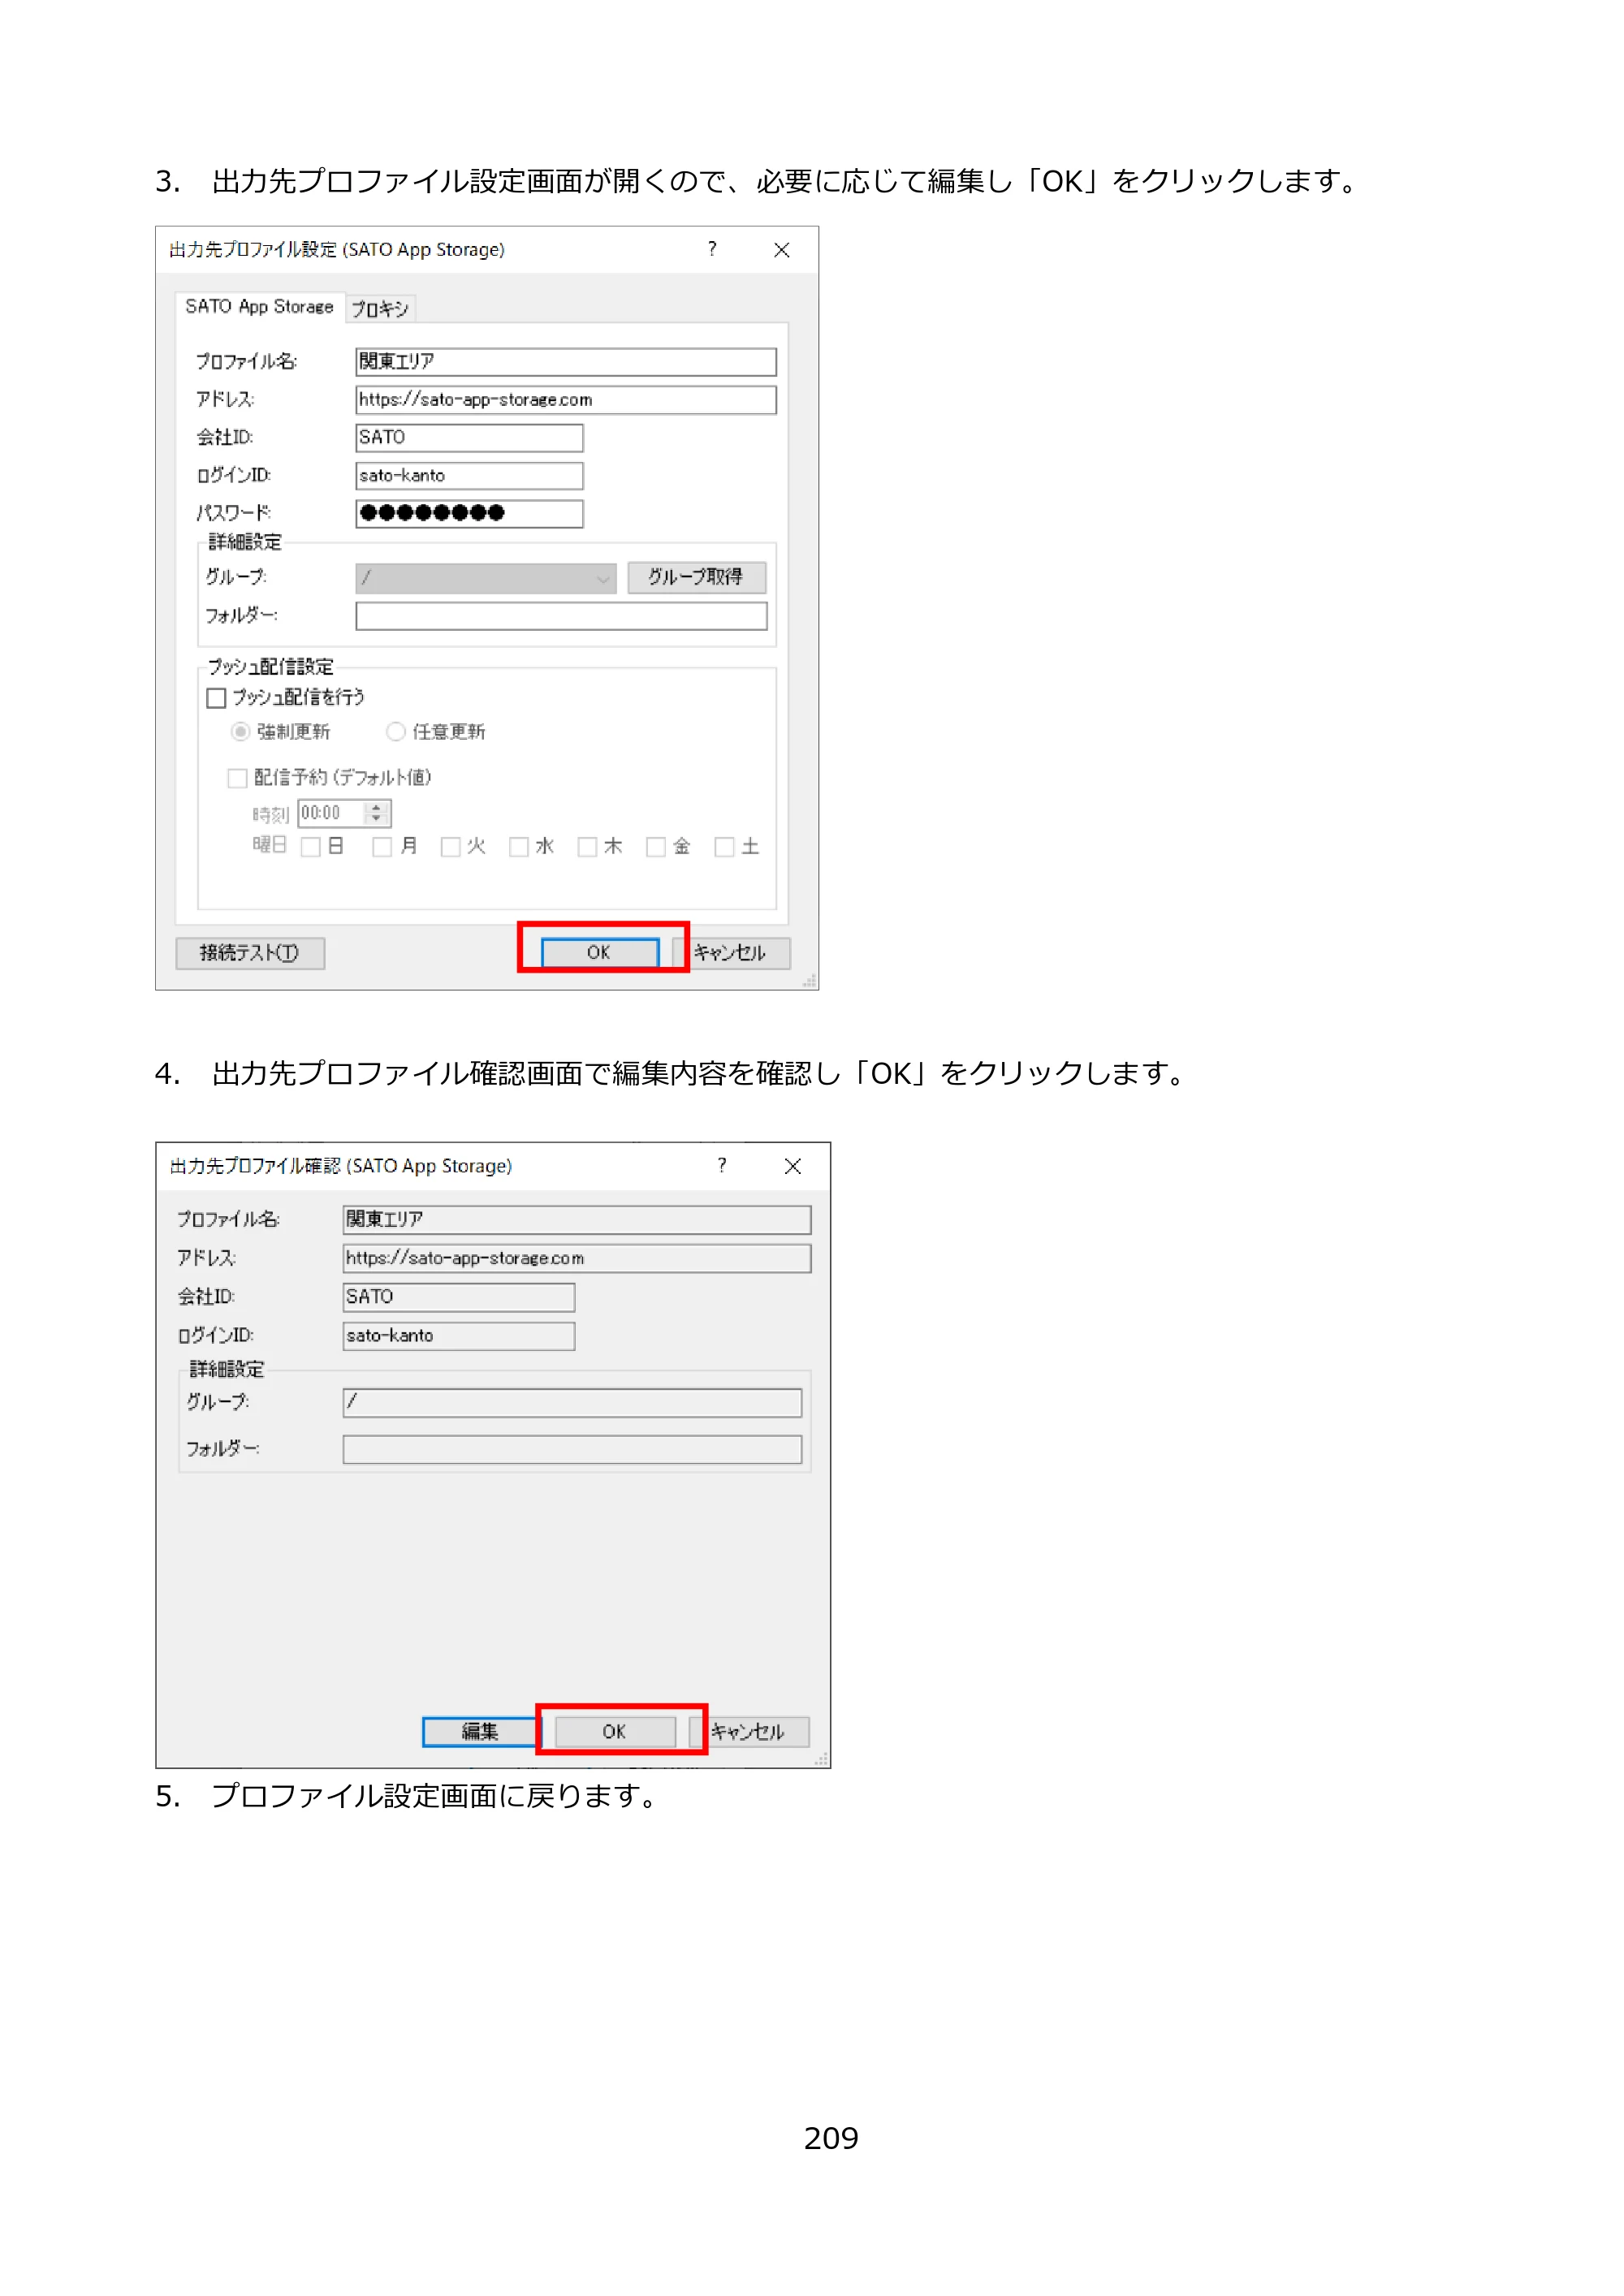Click キャンセル in the settings dialog
1624x2296 pixels.
click(x=731, y=954)
